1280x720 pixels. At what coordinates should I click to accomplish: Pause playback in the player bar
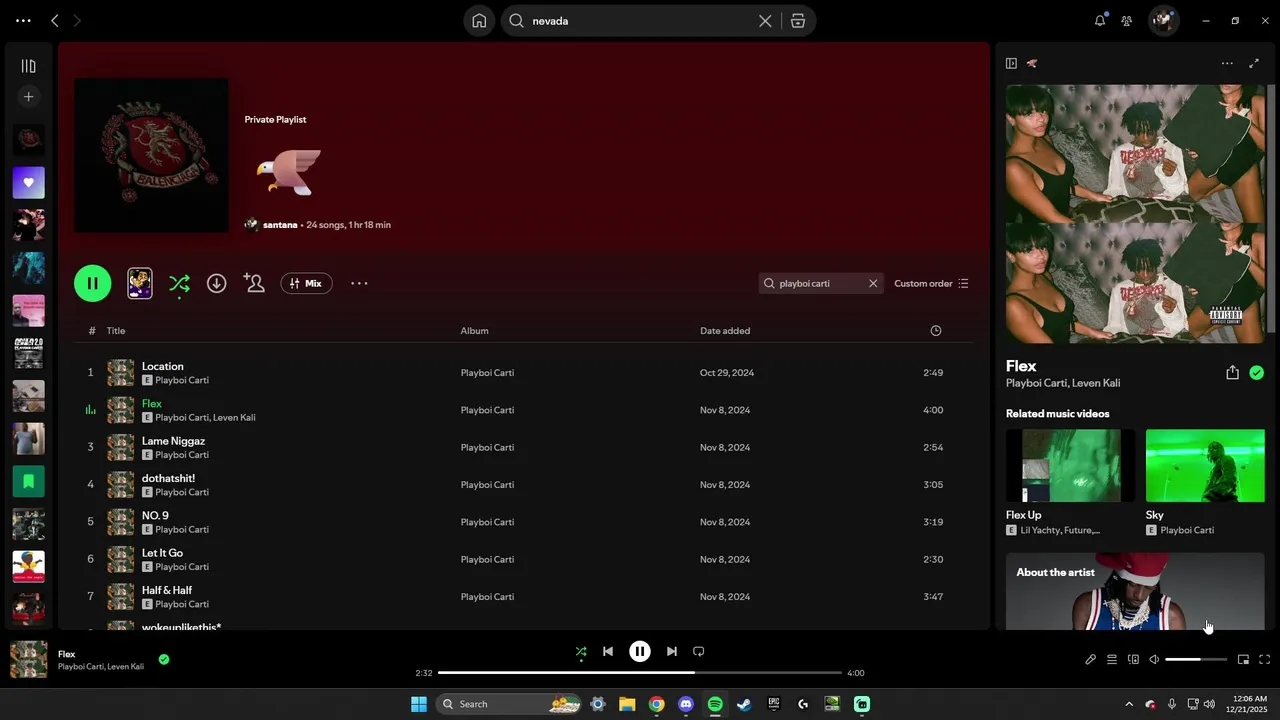tap(640, 651)
